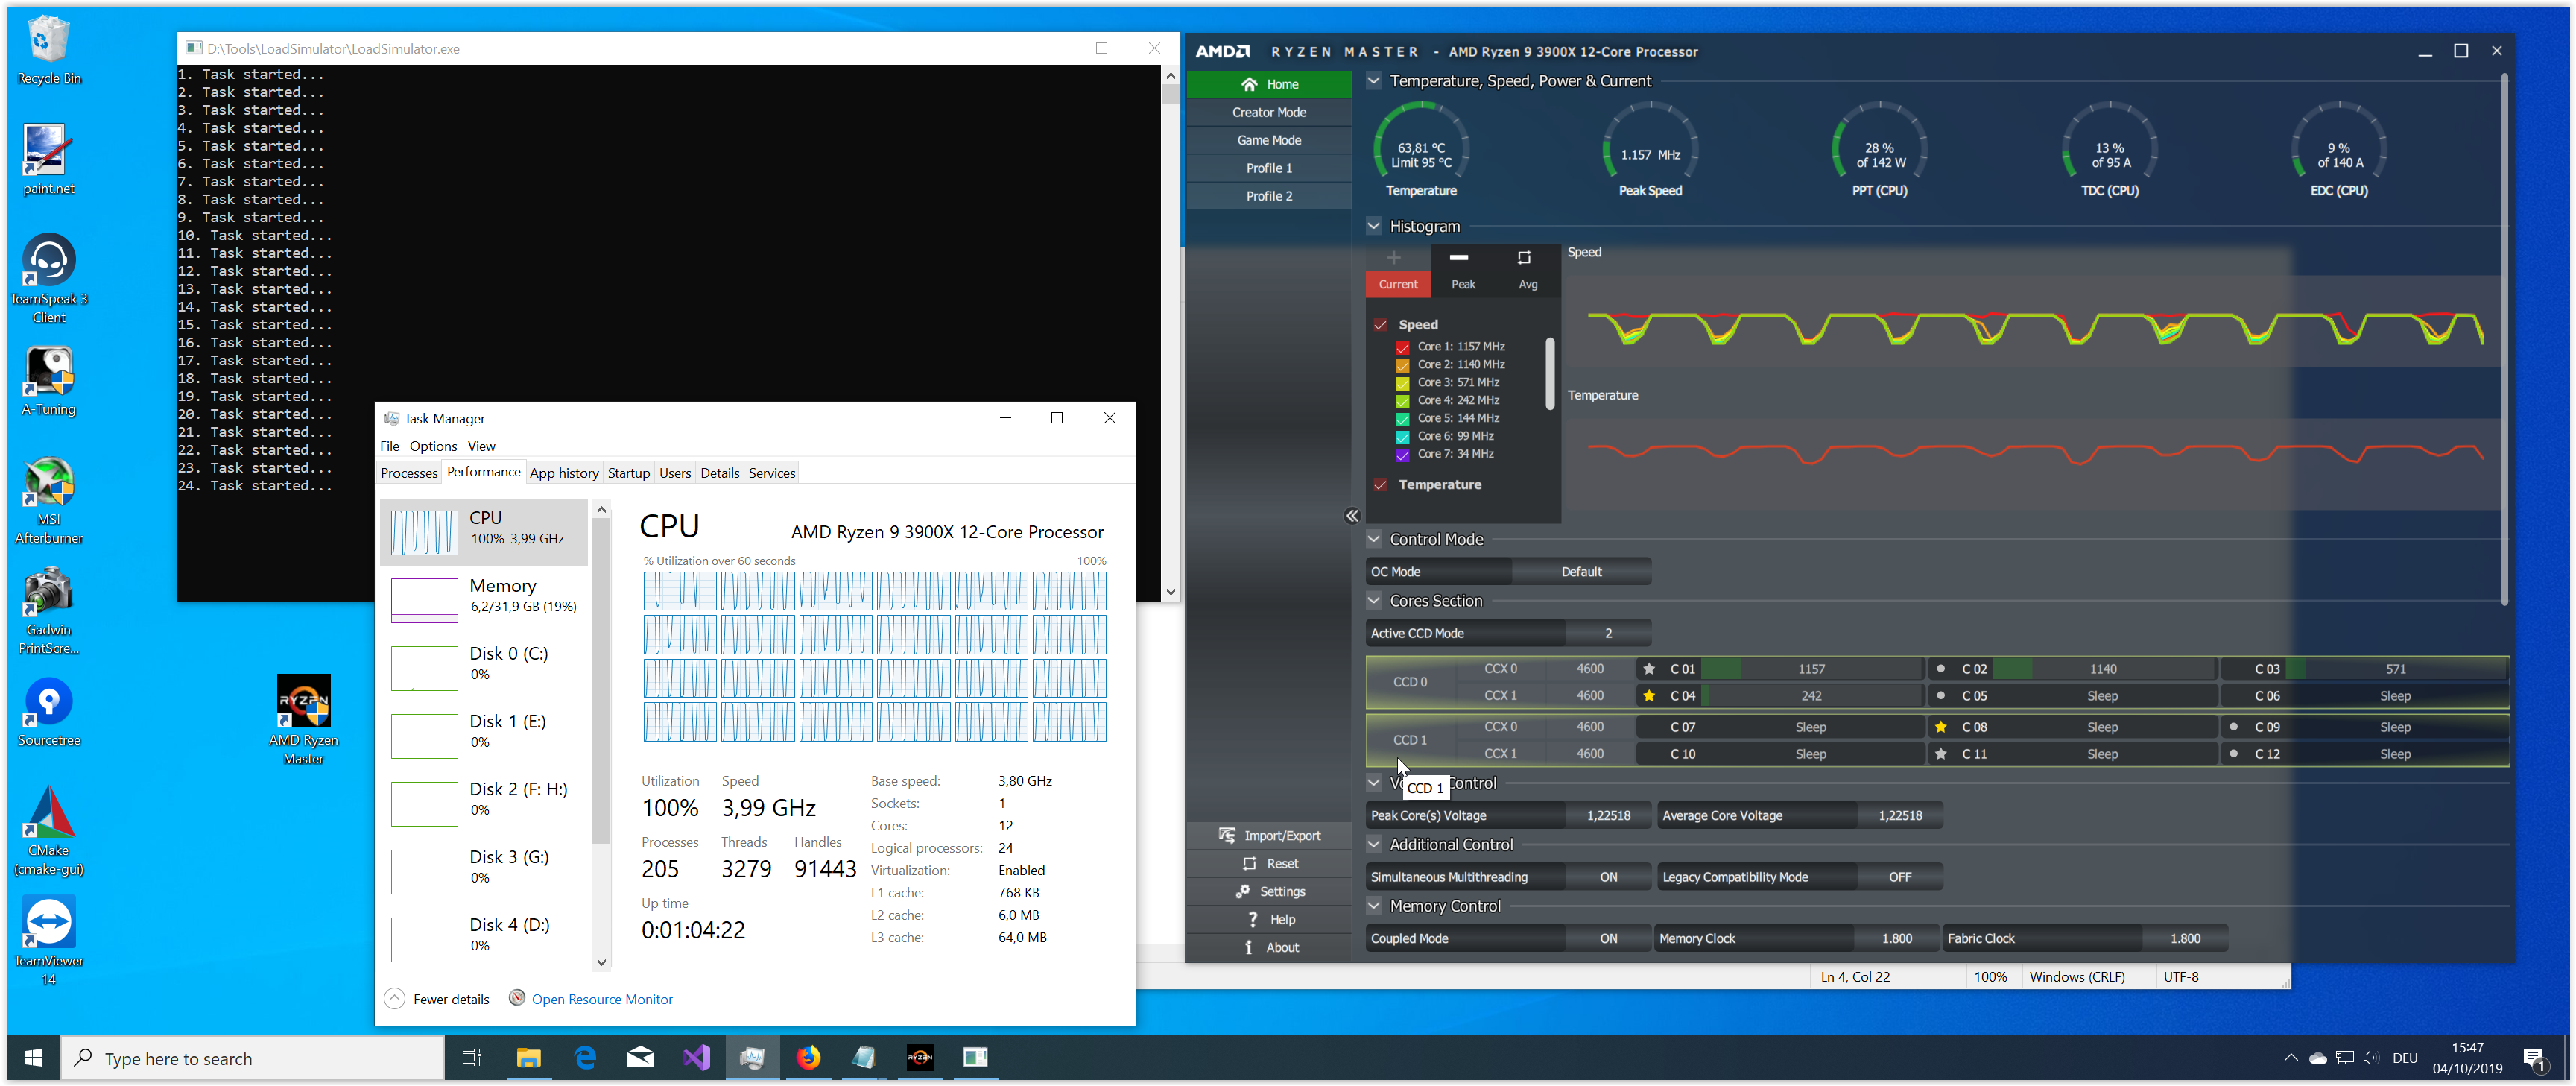Collapse the sidebar with the double-chevron icon

pyautogui.click(x=1352, y=516)
